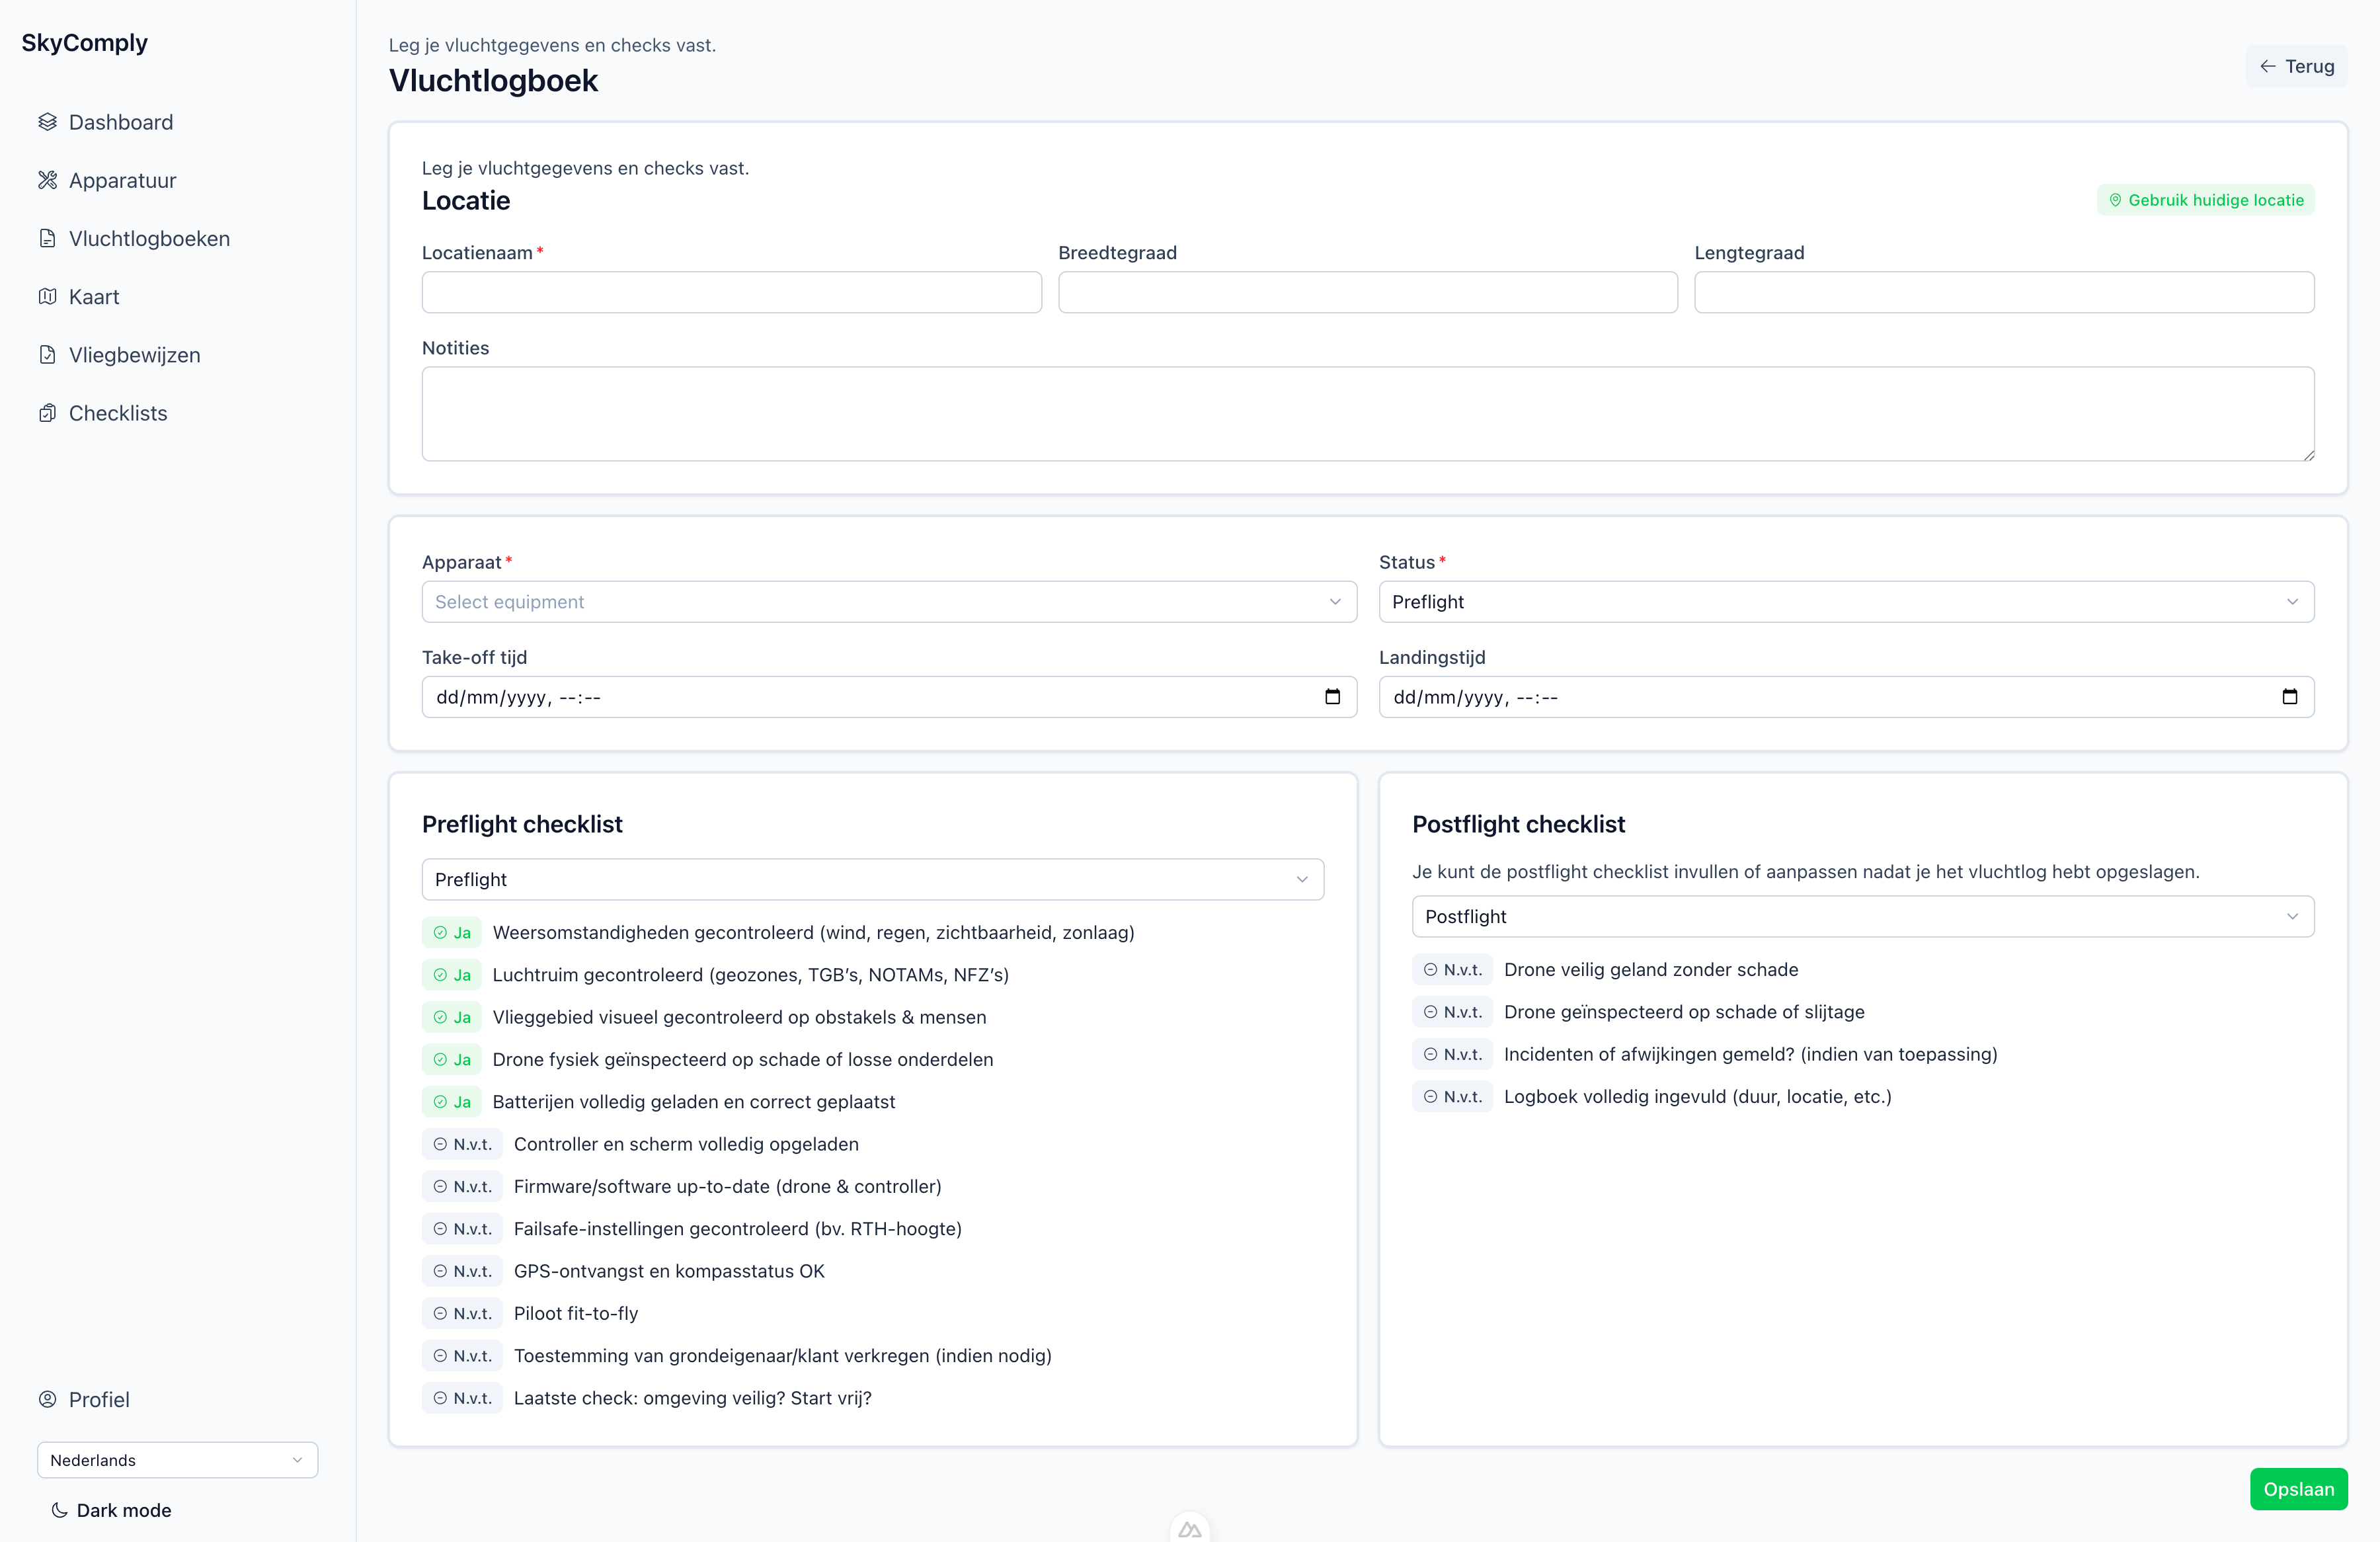The height and width of the screenshot is (1542, 2380).
Task: Switch to Dark mode
Action: coord(111,1510)
